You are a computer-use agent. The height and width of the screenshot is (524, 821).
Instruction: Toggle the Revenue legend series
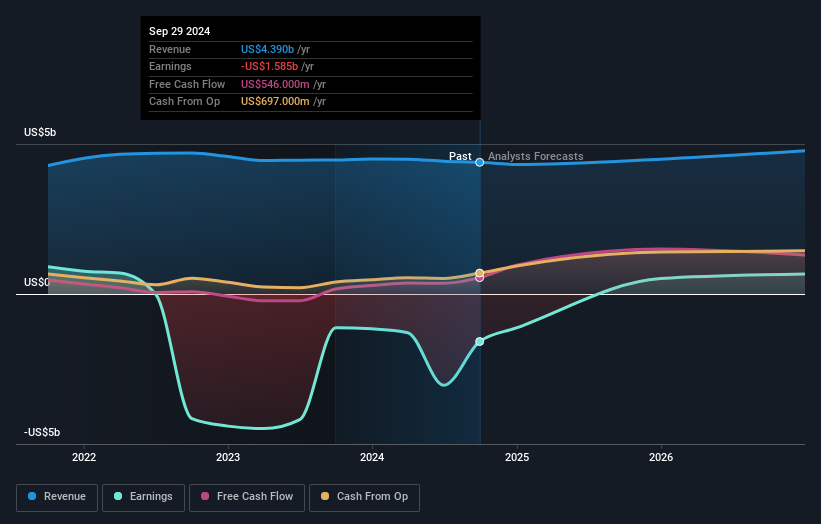[x=57, y=497]
